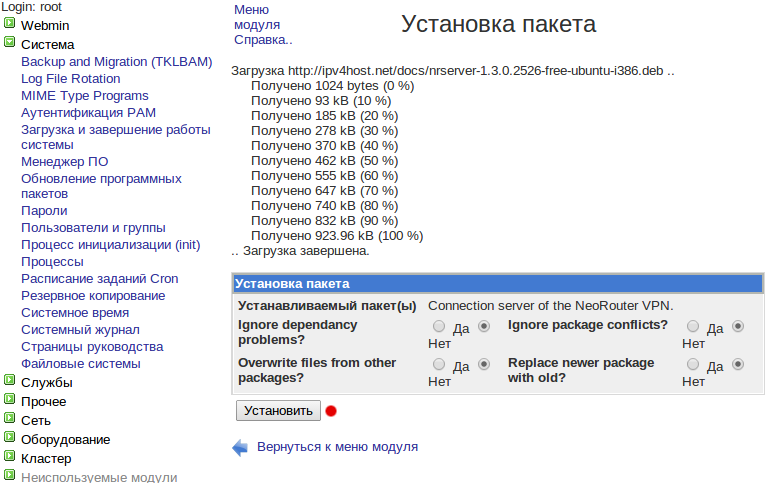
Task: Open Системный журнал module
Action: (80, 330)
